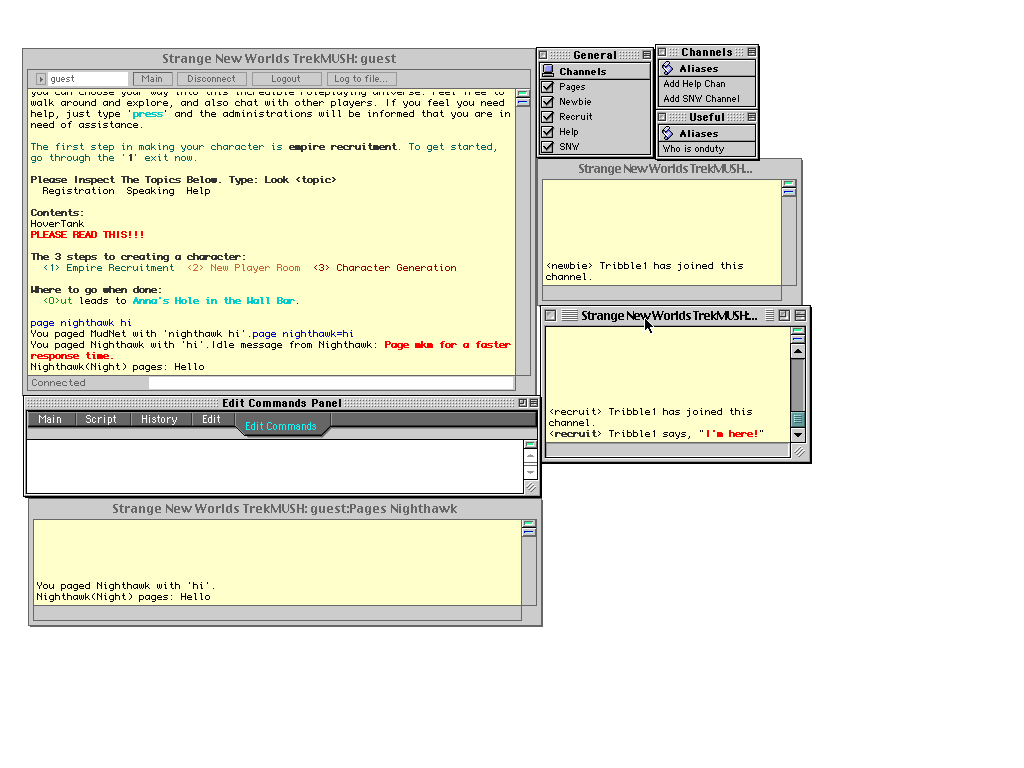Click the title of the TrekMUSH: guest main window
The image size is (1024, 768).
tap(279, 58)
